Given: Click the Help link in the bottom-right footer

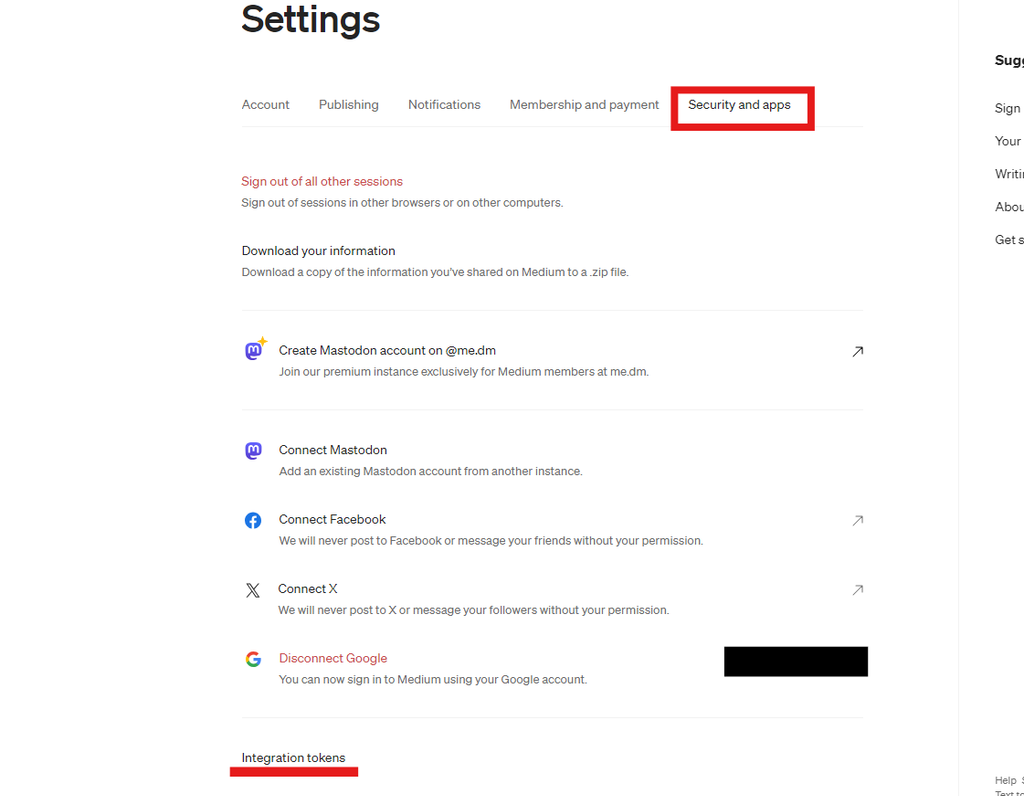Looking at the screenshot, I should point(1005,780).
